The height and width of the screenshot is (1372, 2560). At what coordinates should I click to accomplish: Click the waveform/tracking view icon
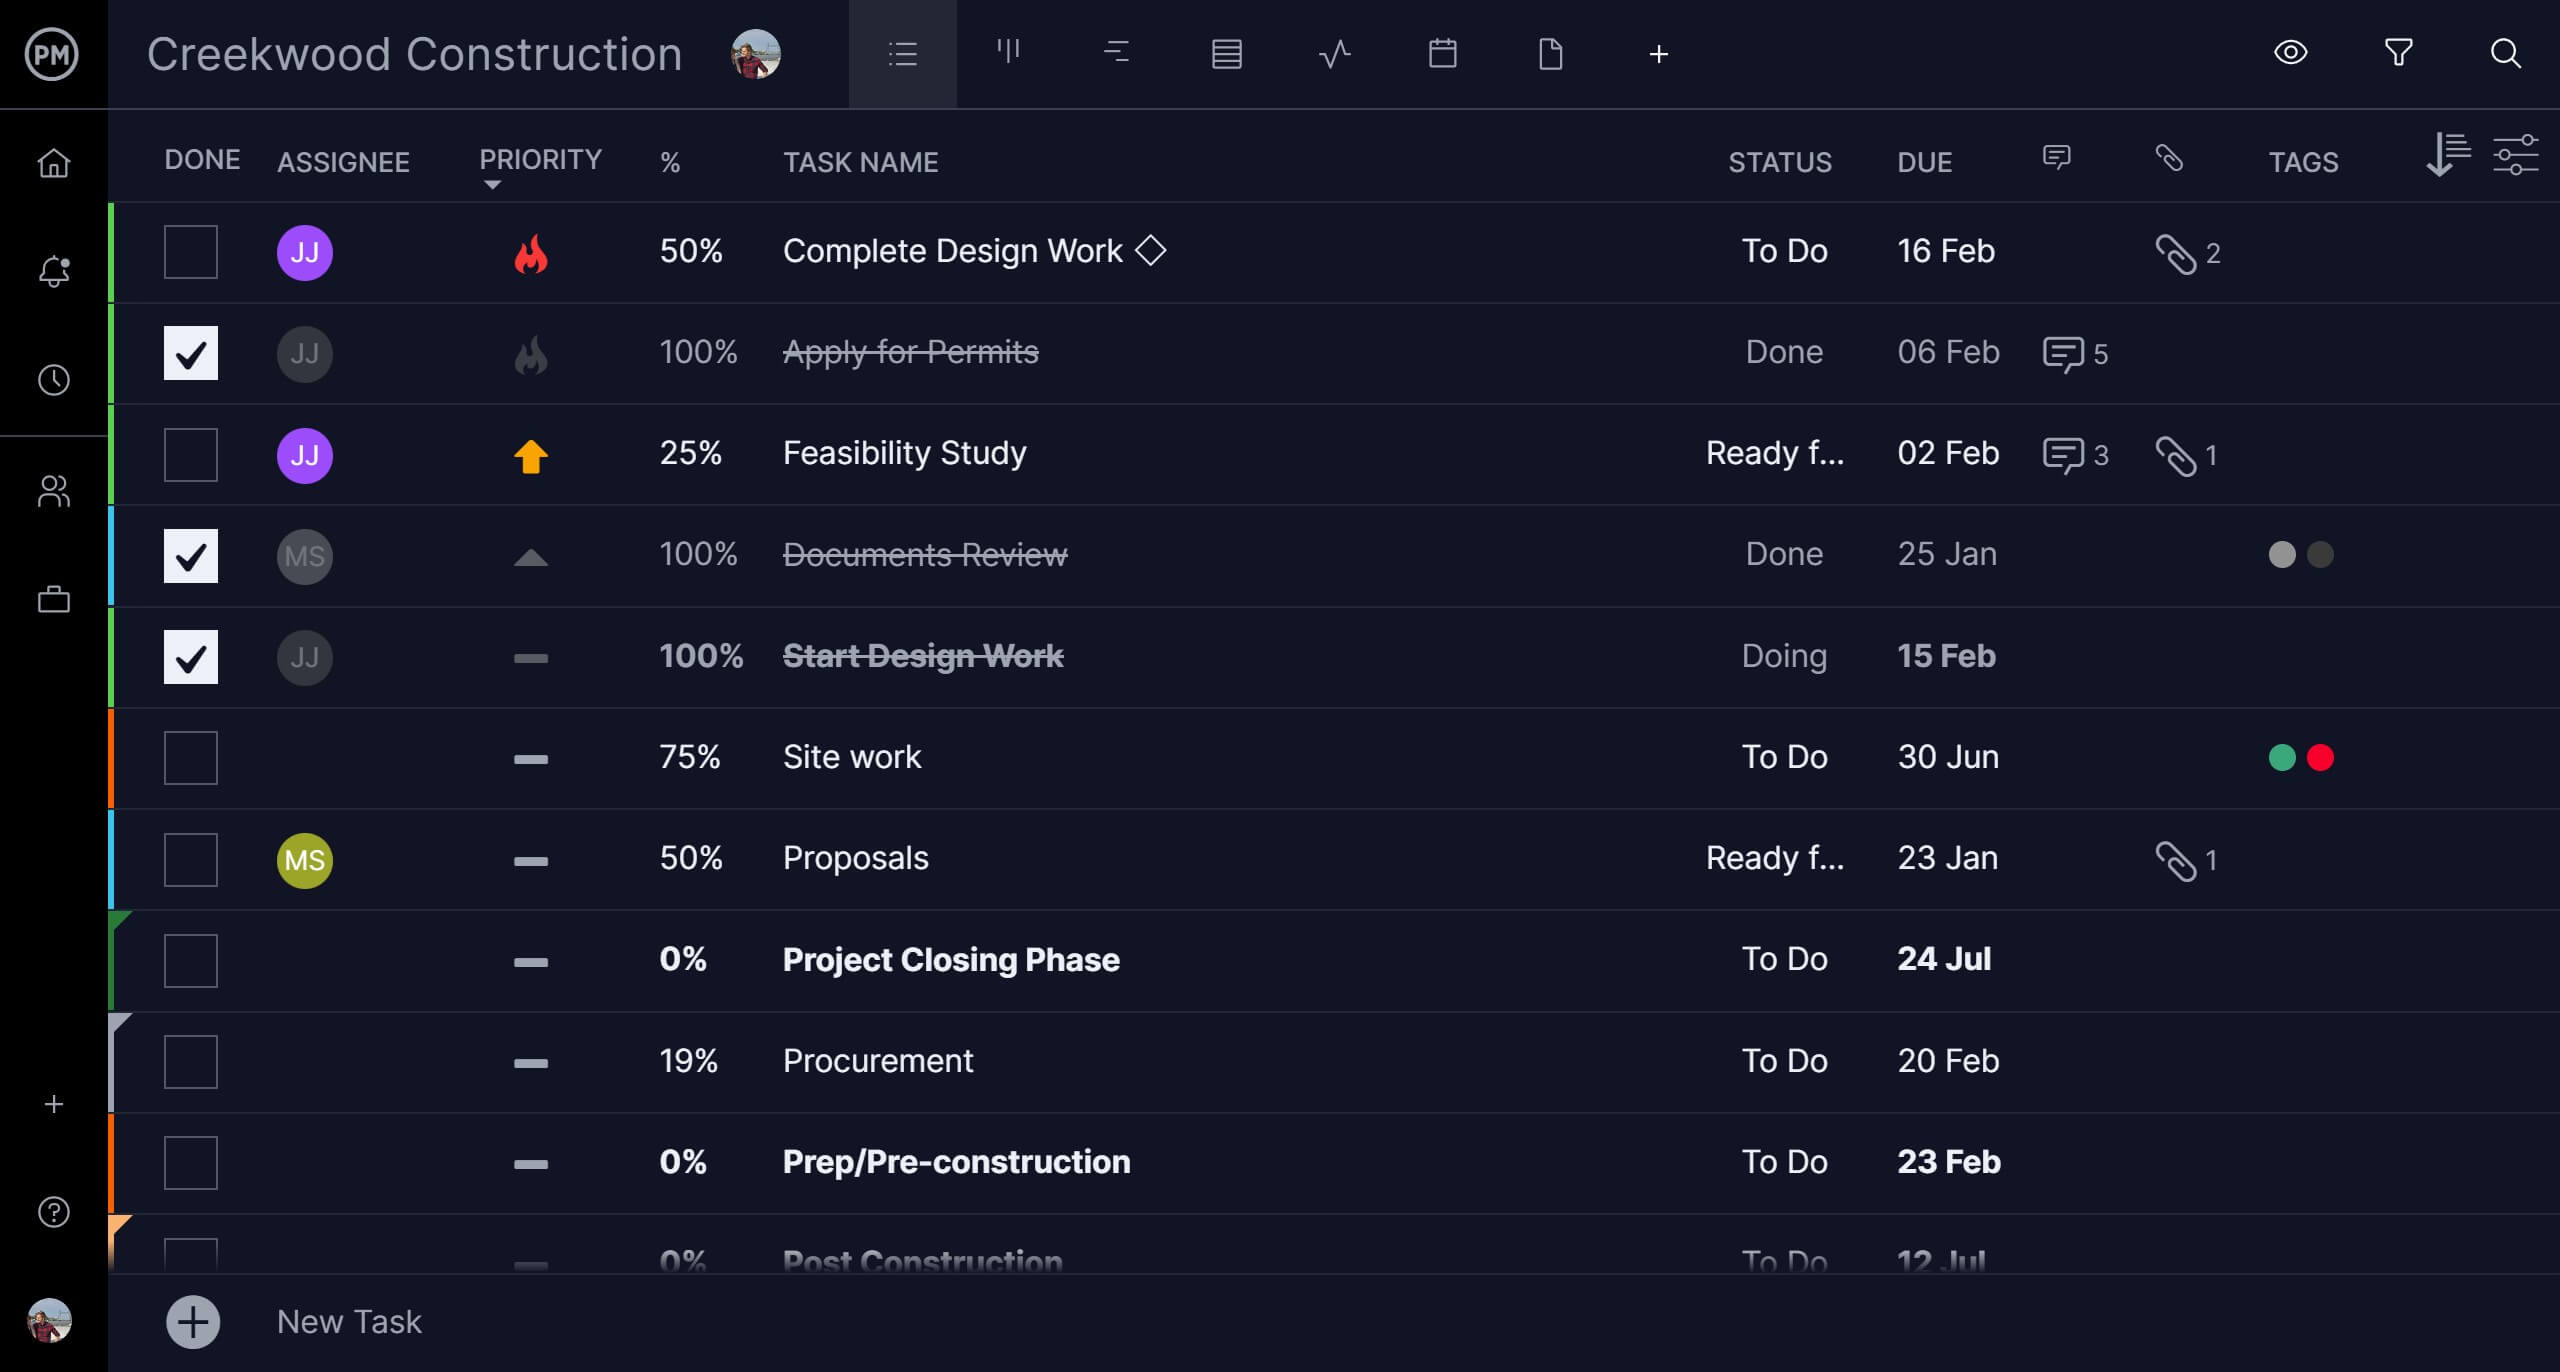coord(1332,54)
